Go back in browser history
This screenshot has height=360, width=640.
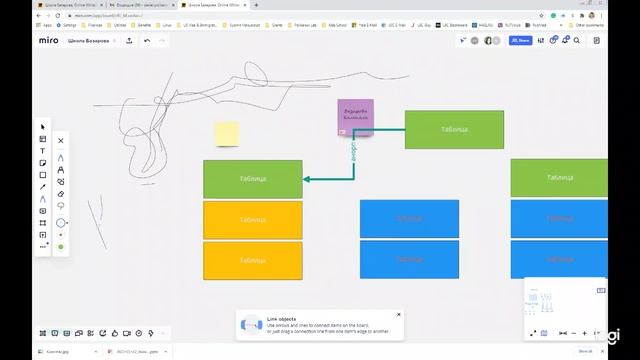coord(39,16)
